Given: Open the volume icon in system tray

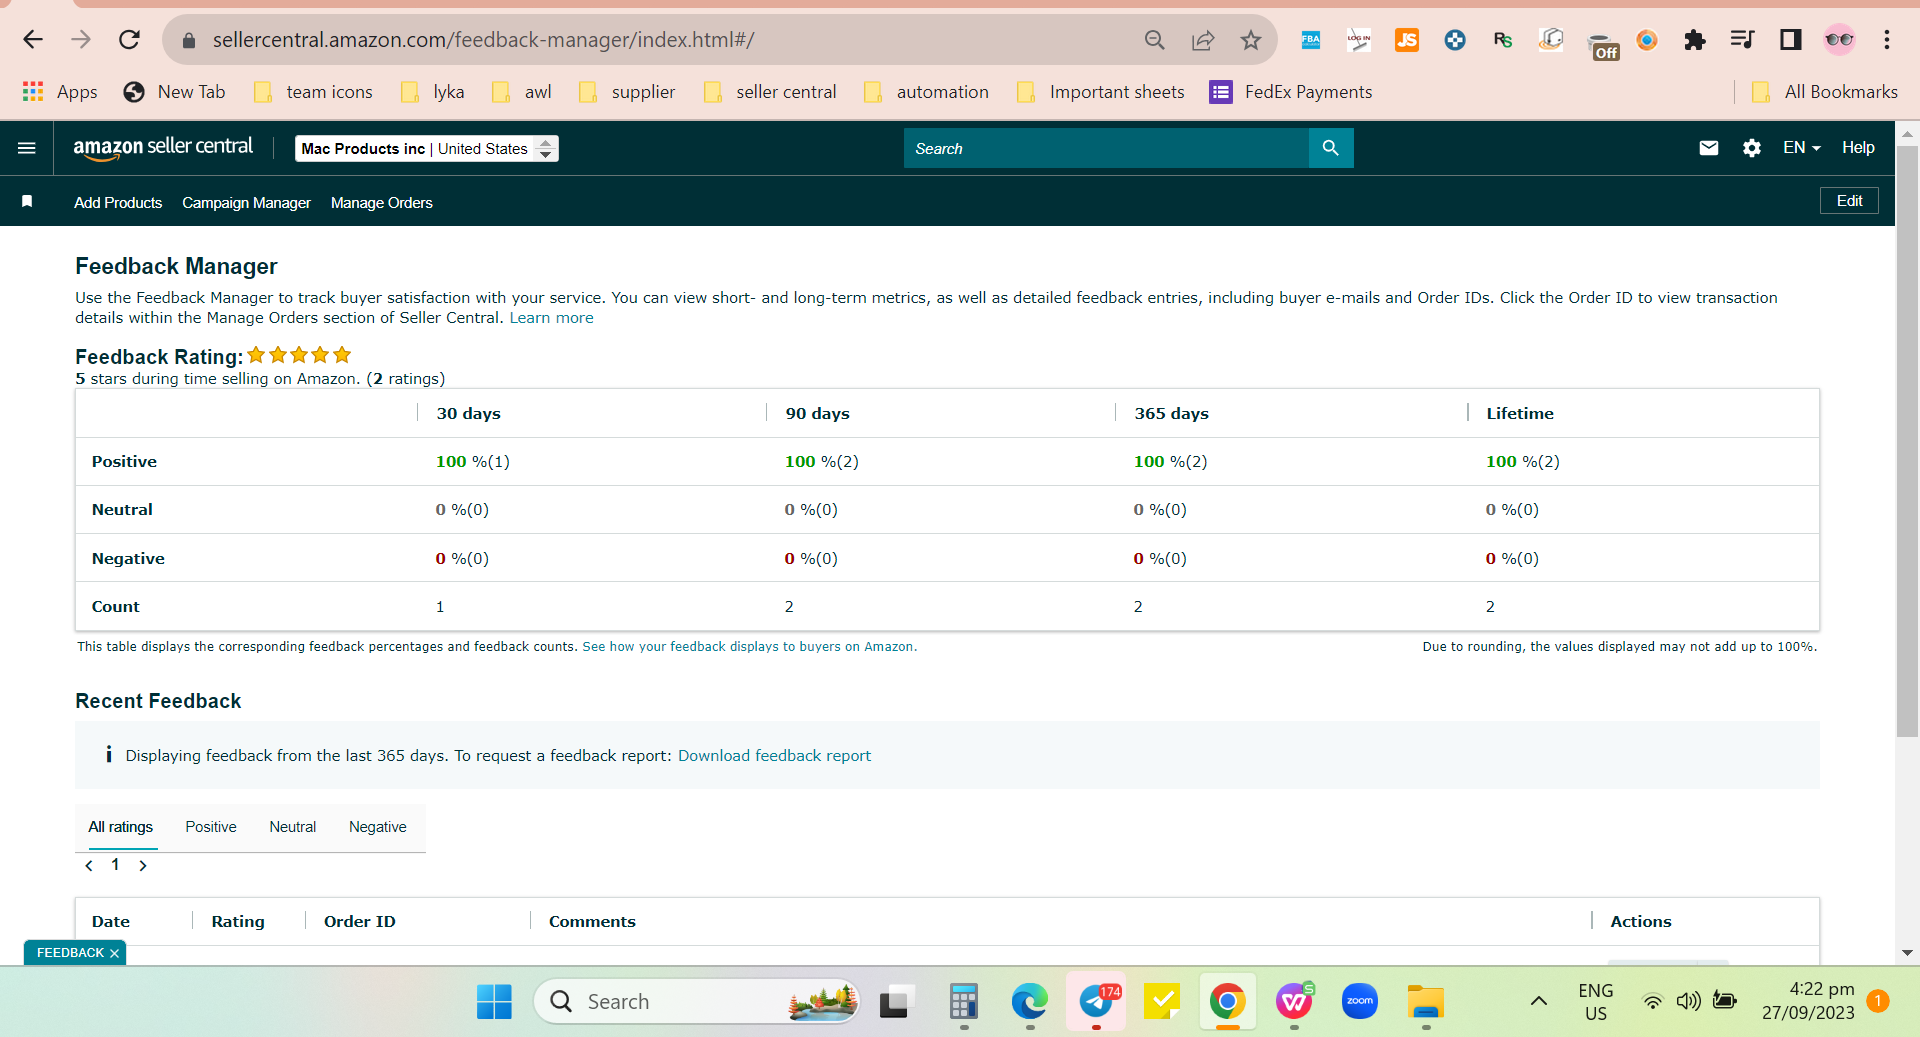Looking at the screenshot, I should point(1688,1001).
